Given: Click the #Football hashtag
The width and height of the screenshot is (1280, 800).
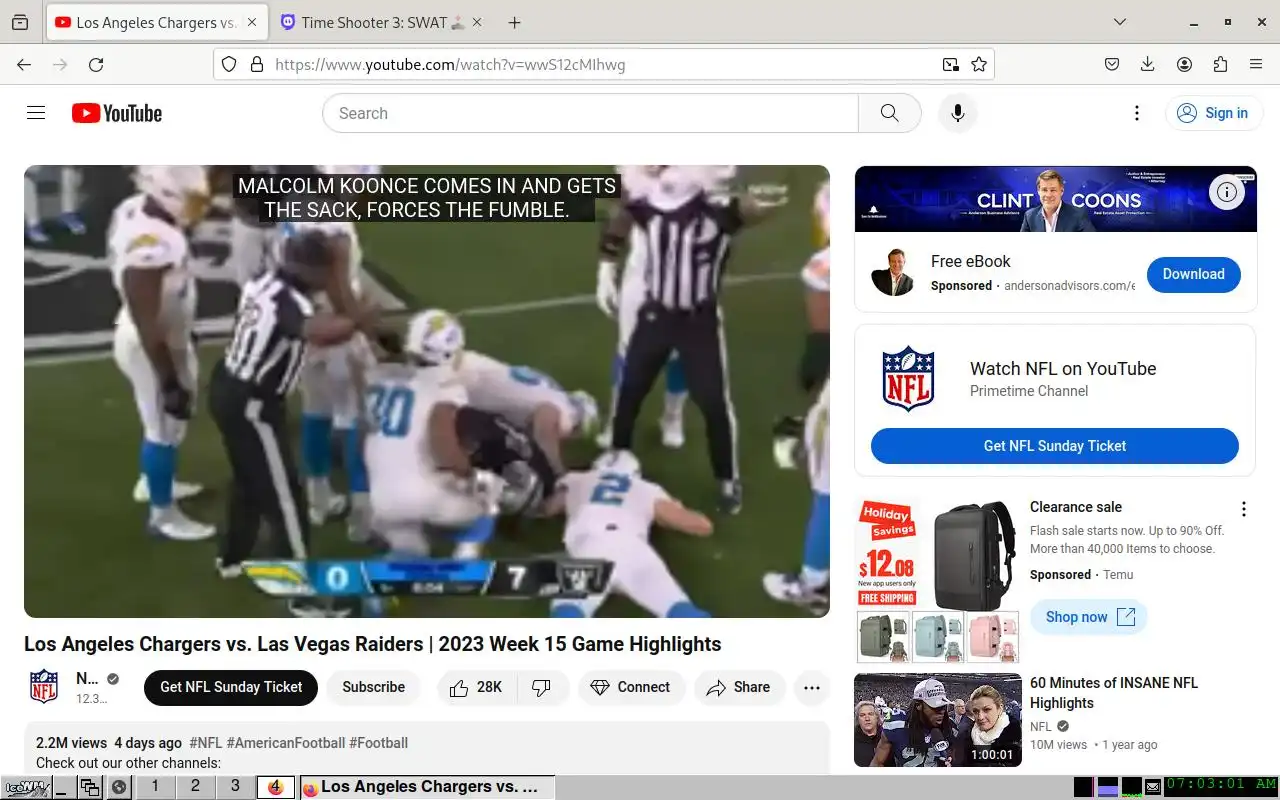Looking at the screenshot, I should pos(378,743).
